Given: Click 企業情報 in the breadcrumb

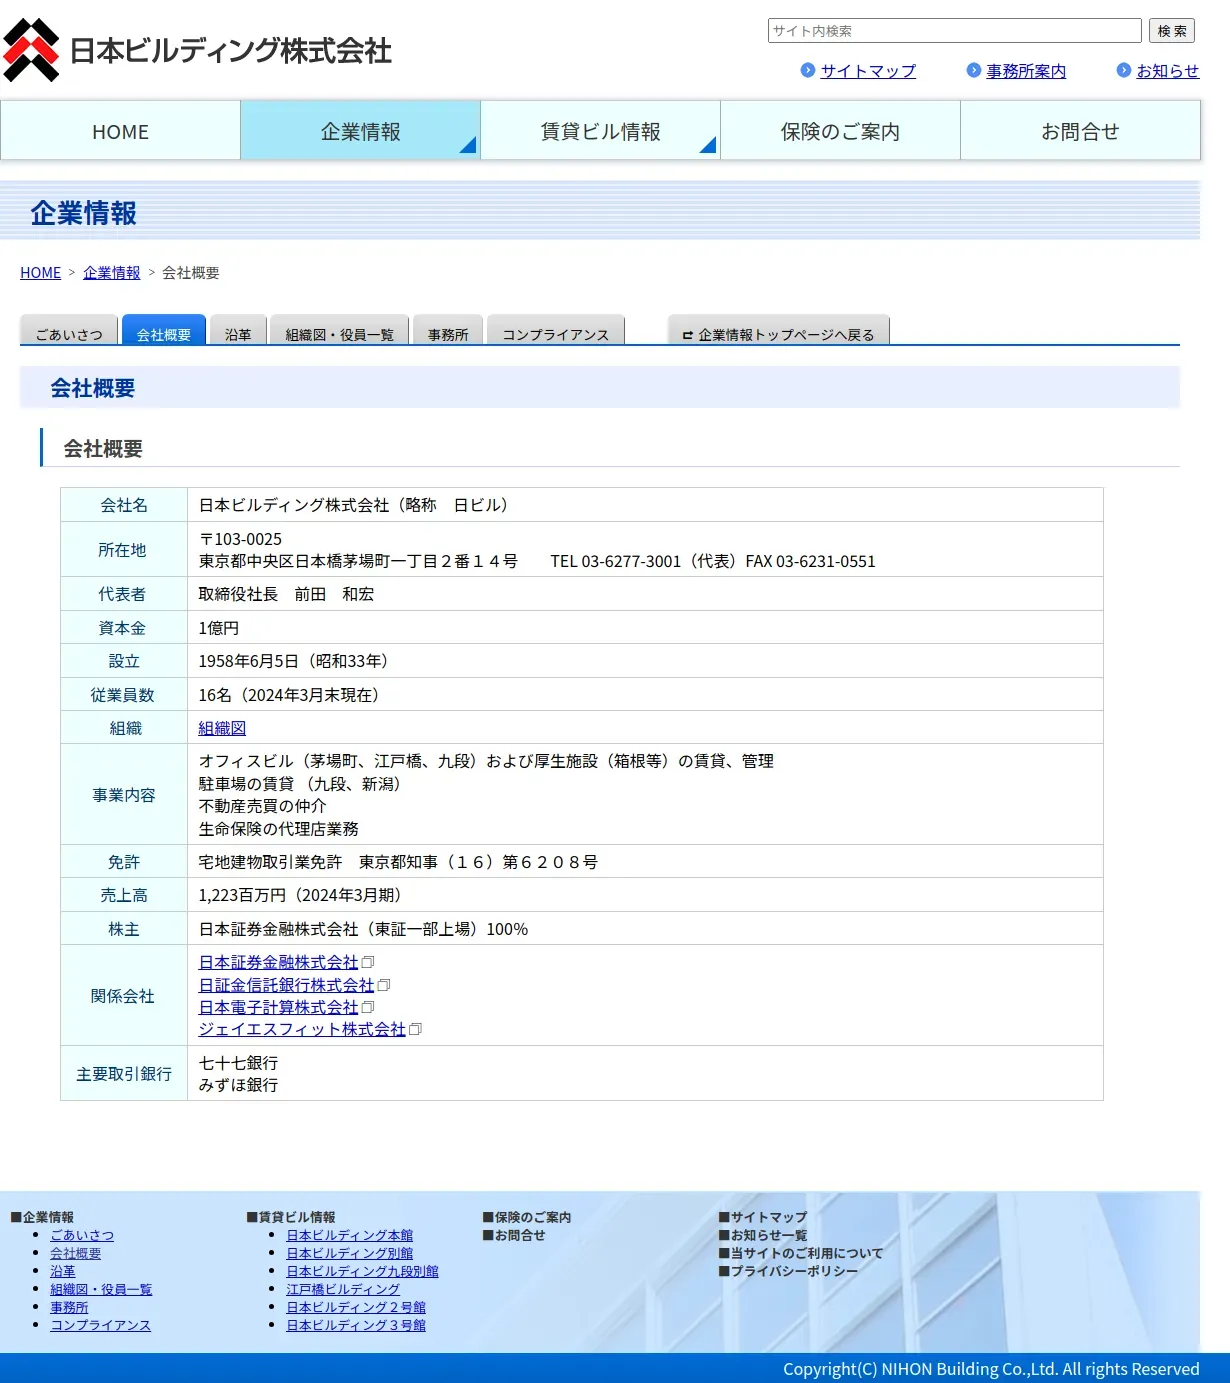Looking at the screenshot, I should point(112,273).
